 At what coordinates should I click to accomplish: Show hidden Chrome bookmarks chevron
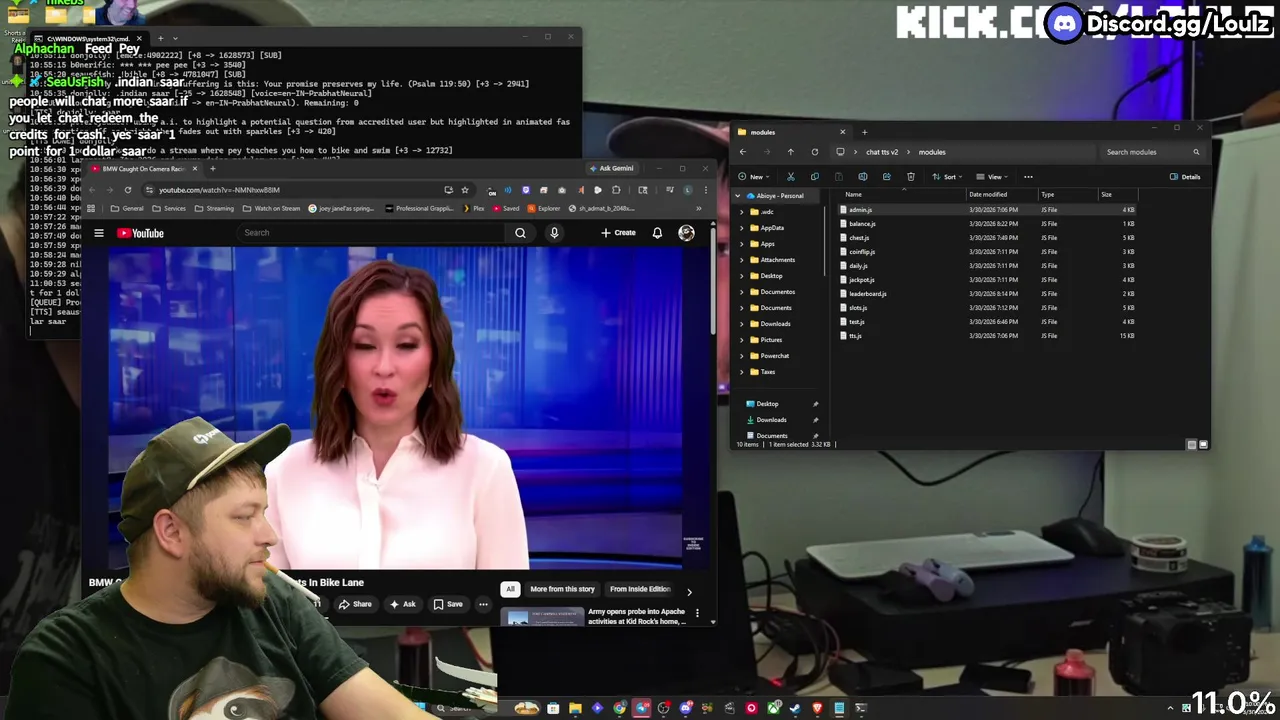point(698,208)
